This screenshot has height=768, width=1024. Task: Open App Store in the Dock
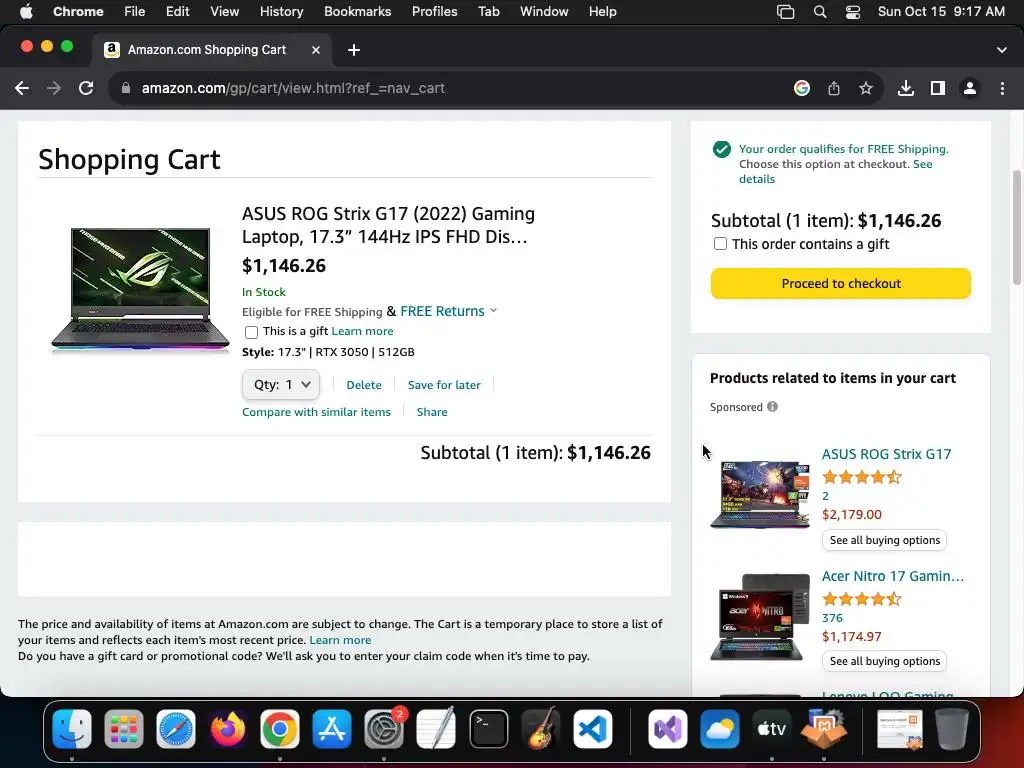coord(332,729)
